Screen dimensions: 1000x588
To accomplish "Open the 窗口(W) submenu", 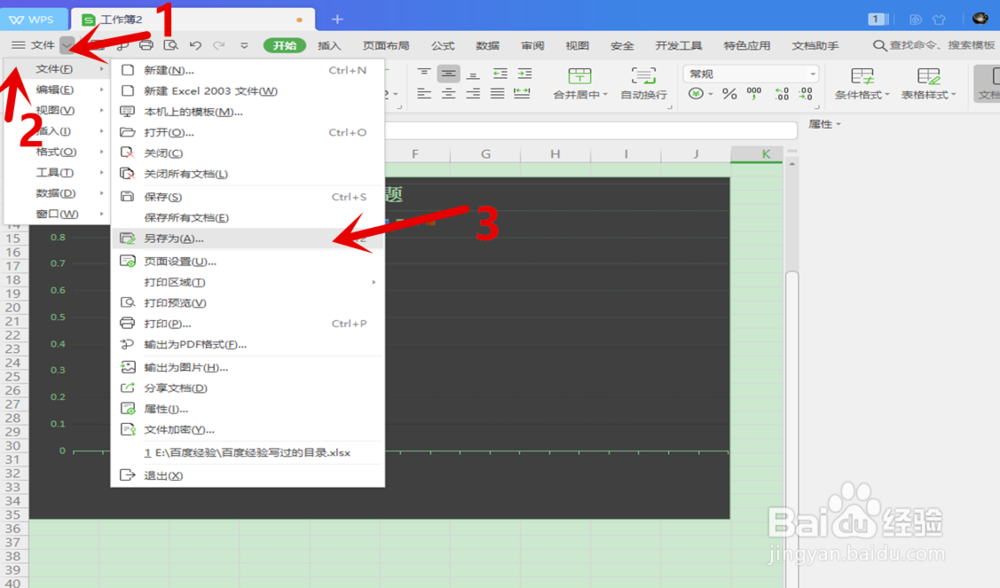I will tap(56, 214).
